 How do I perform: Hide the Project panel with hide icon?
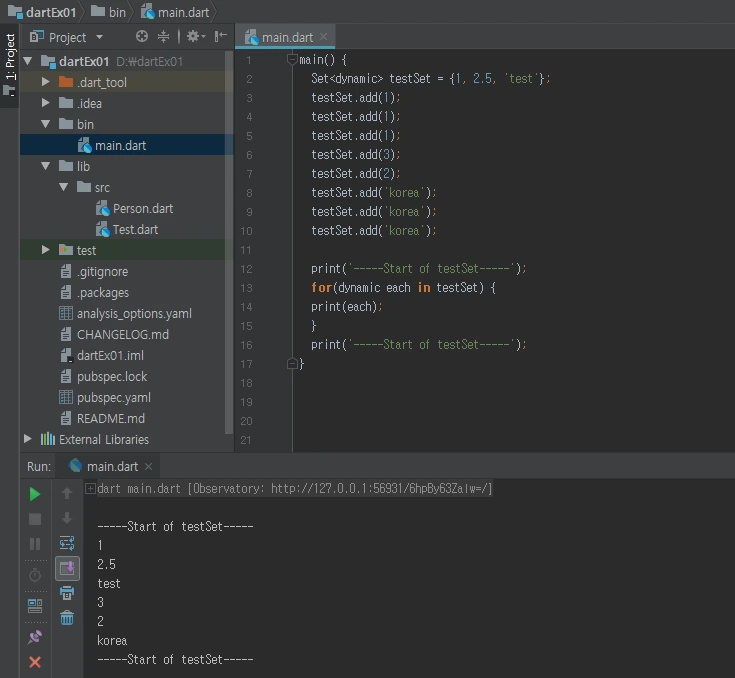[x=220, y=36]
